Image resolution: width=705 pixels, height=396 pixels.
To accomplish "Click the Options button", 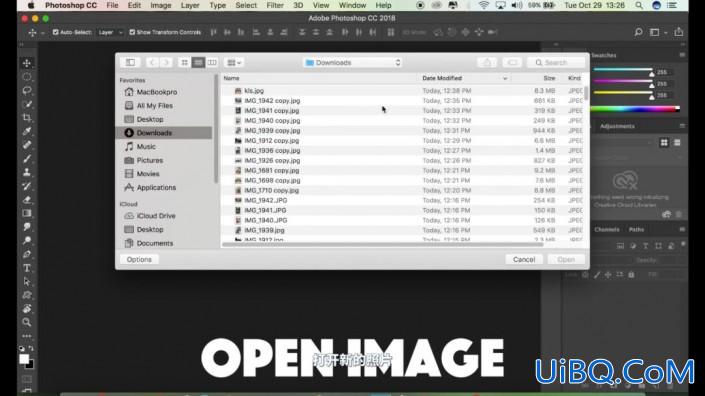I will pyautogui.click(x=139, y=259).
